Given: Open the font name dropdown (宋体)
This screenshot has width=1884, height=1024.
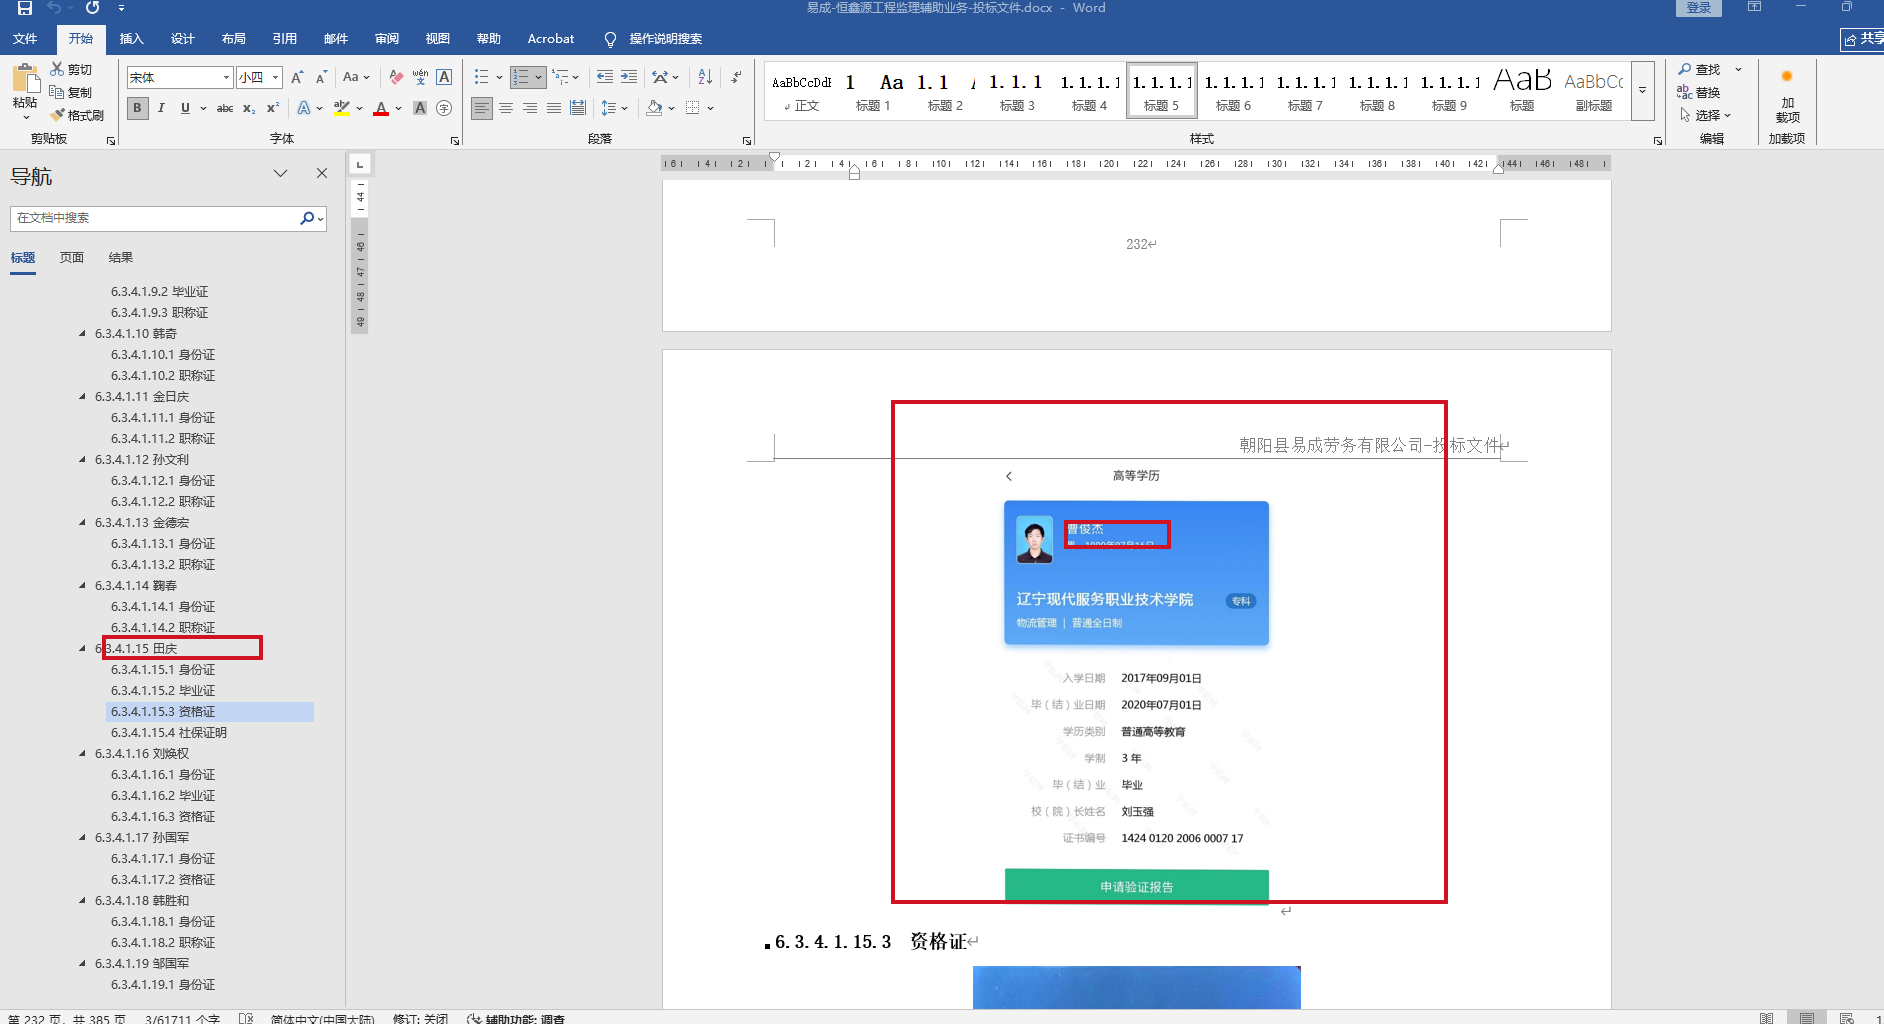Looking at the screenshot, I should click(226, 77).
